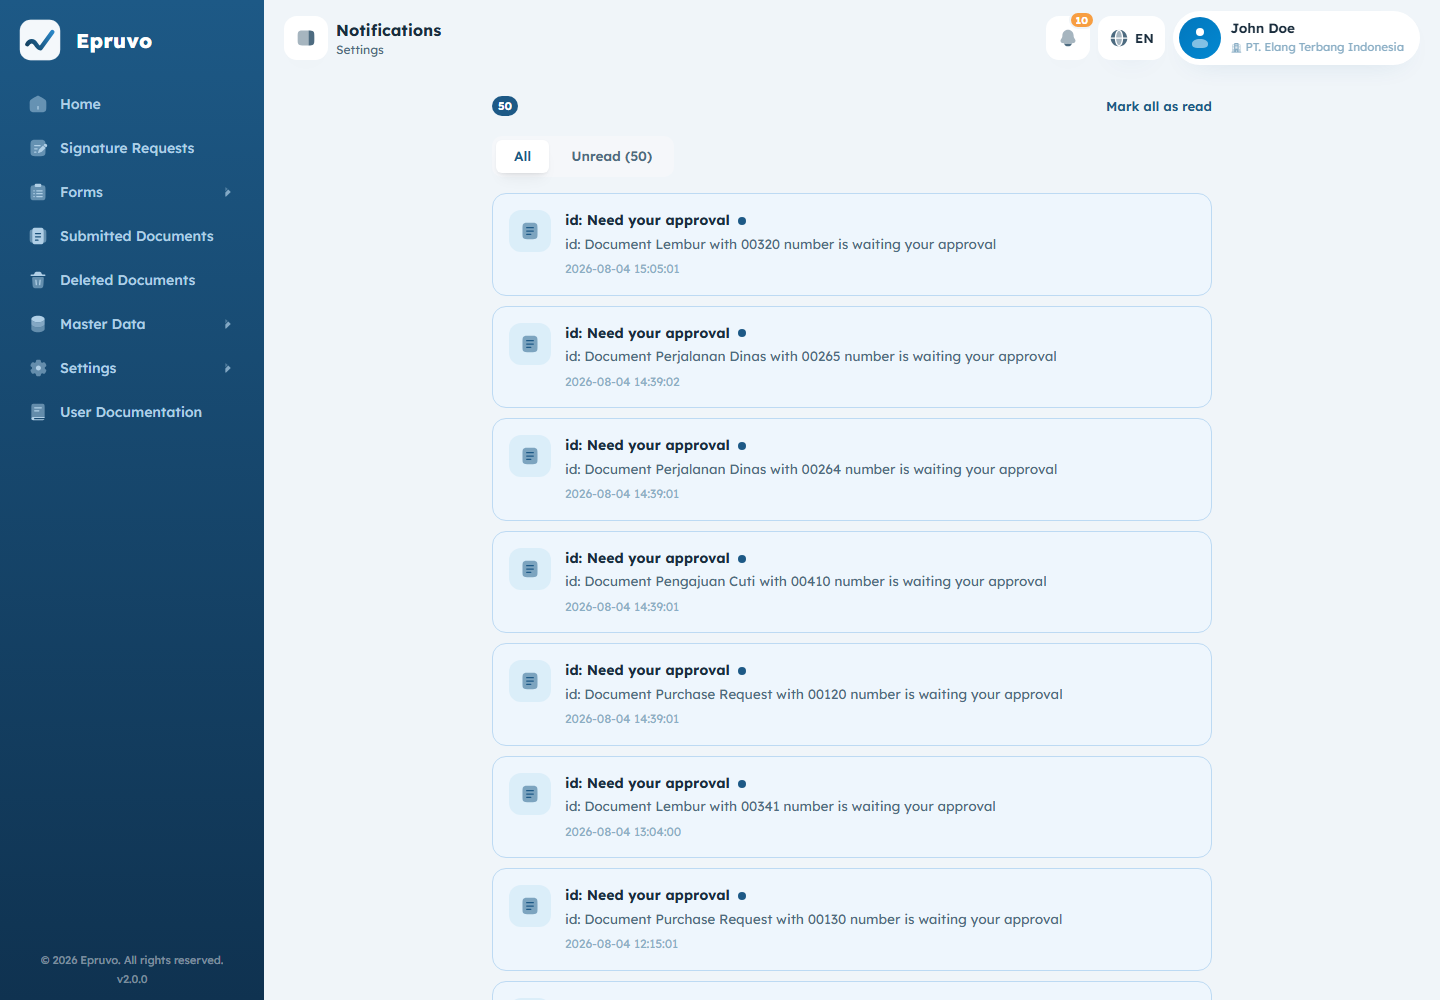Click the v2.0.0 version label
The image size is (1440, 1000).
click(x=132, y=979)
